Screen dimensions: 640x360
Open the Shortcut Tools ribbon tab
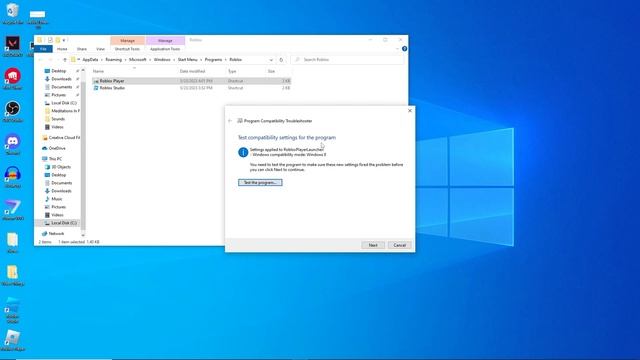coord(127,49)
